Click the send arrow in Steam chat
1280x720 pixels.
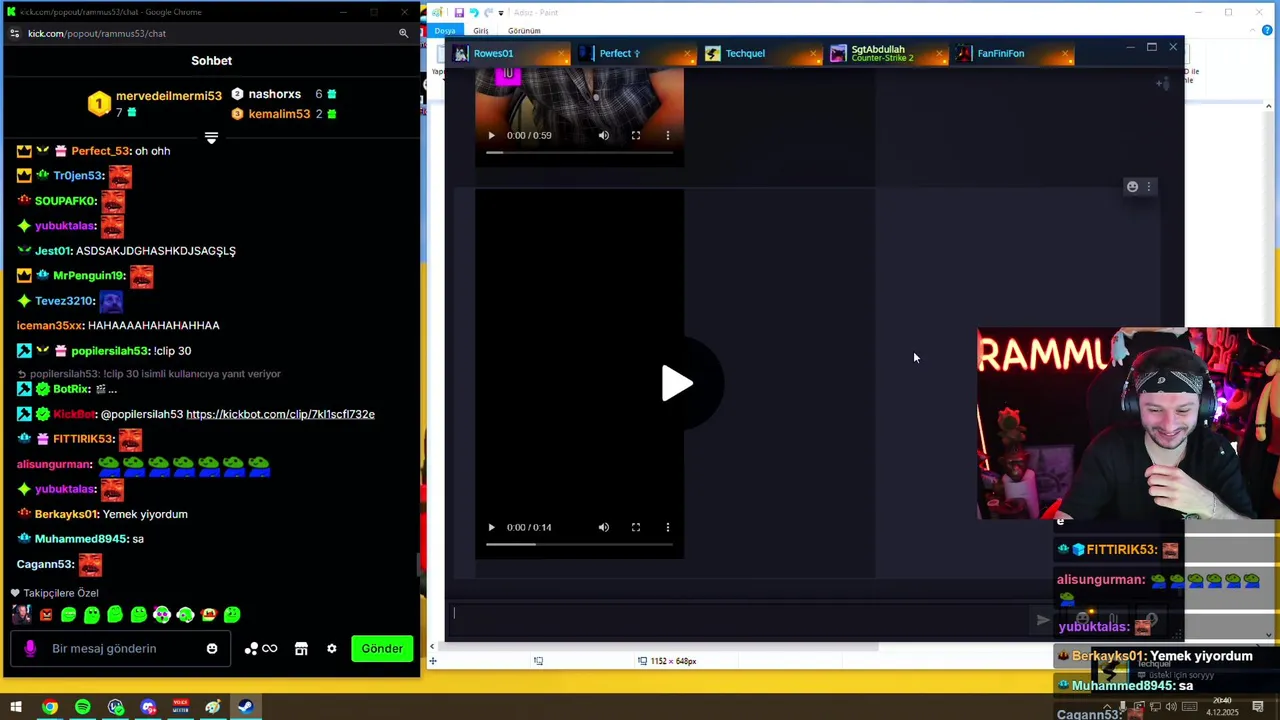click(1043, 620)
